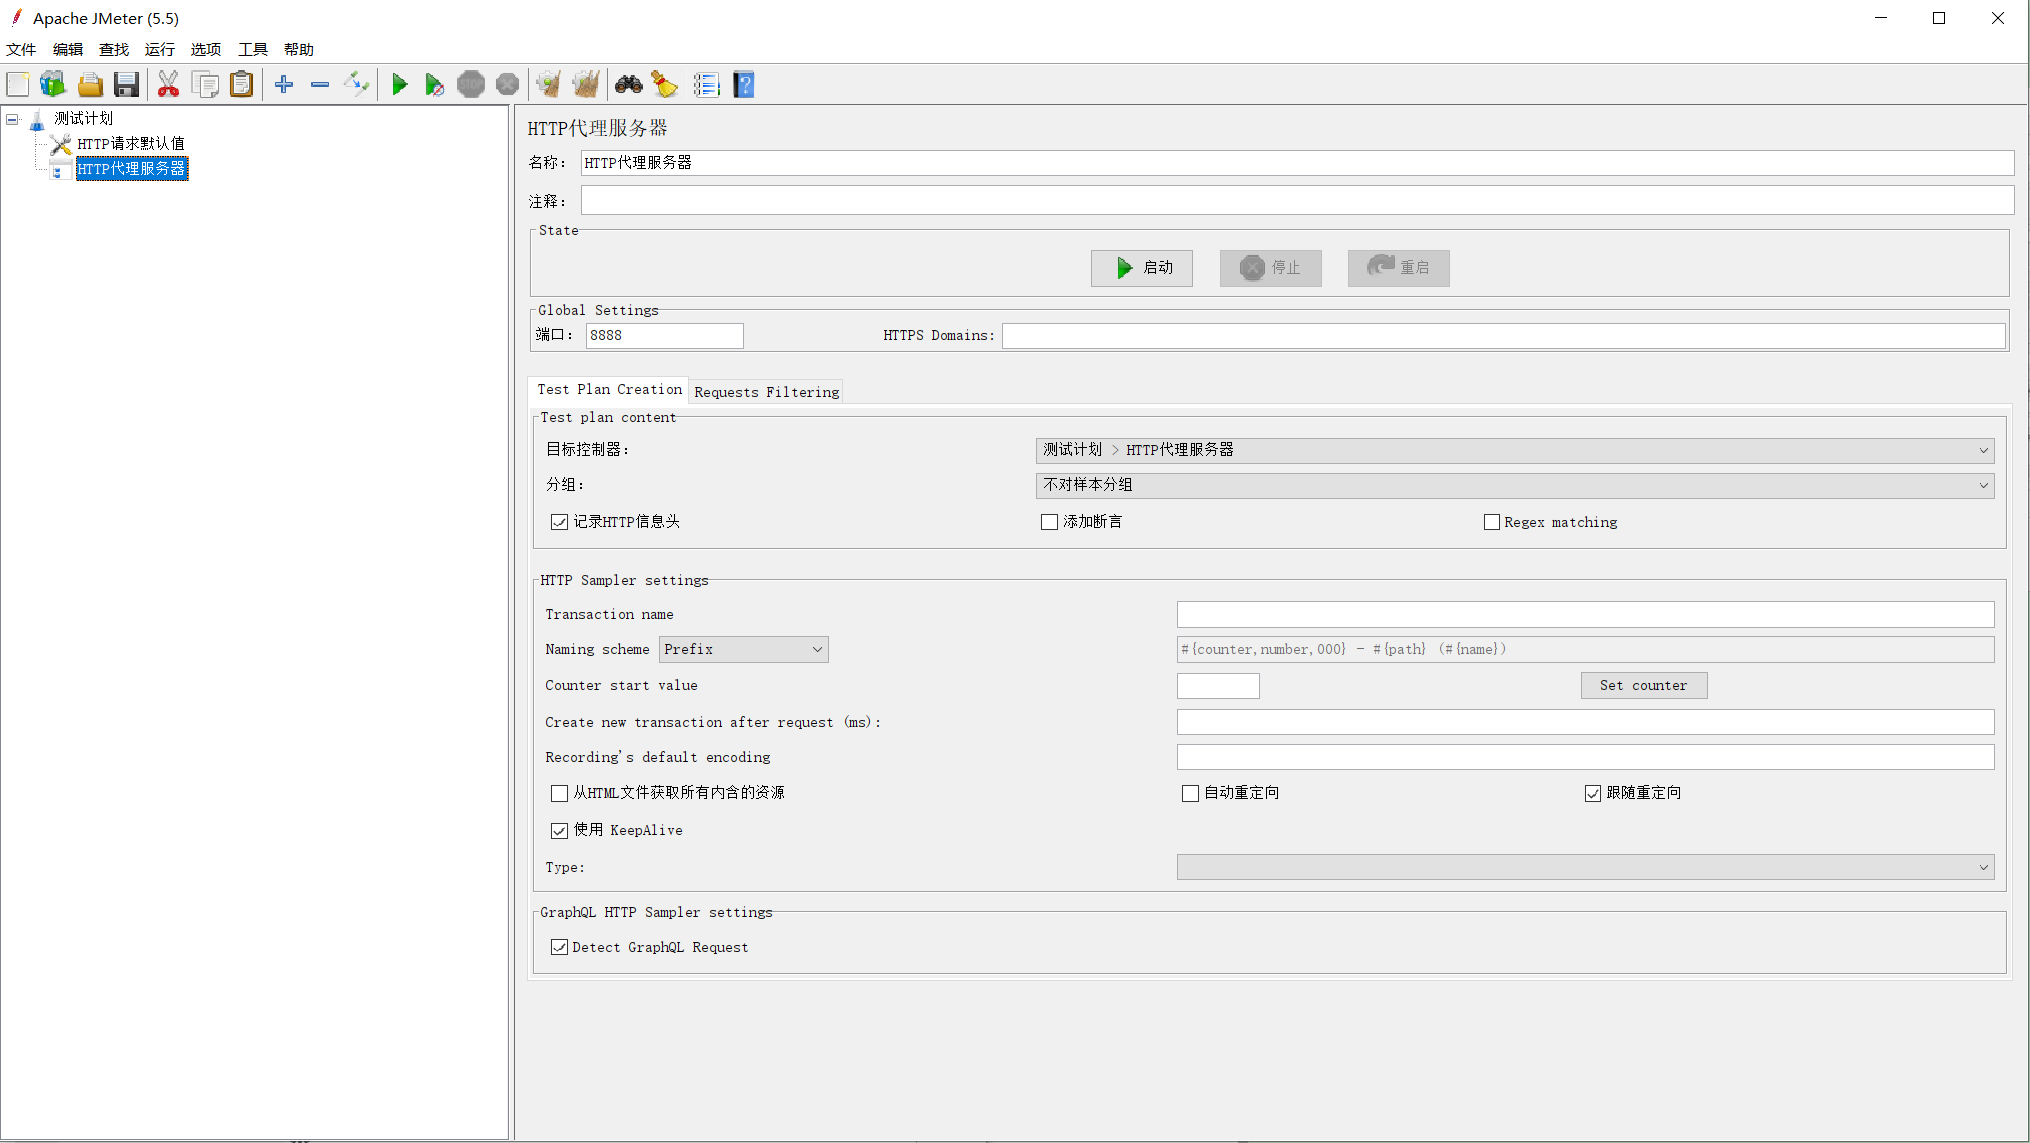Viewport: 2030px width, 1143px height.
Task: Click the Paste clipboard icon
Action: 242,85
